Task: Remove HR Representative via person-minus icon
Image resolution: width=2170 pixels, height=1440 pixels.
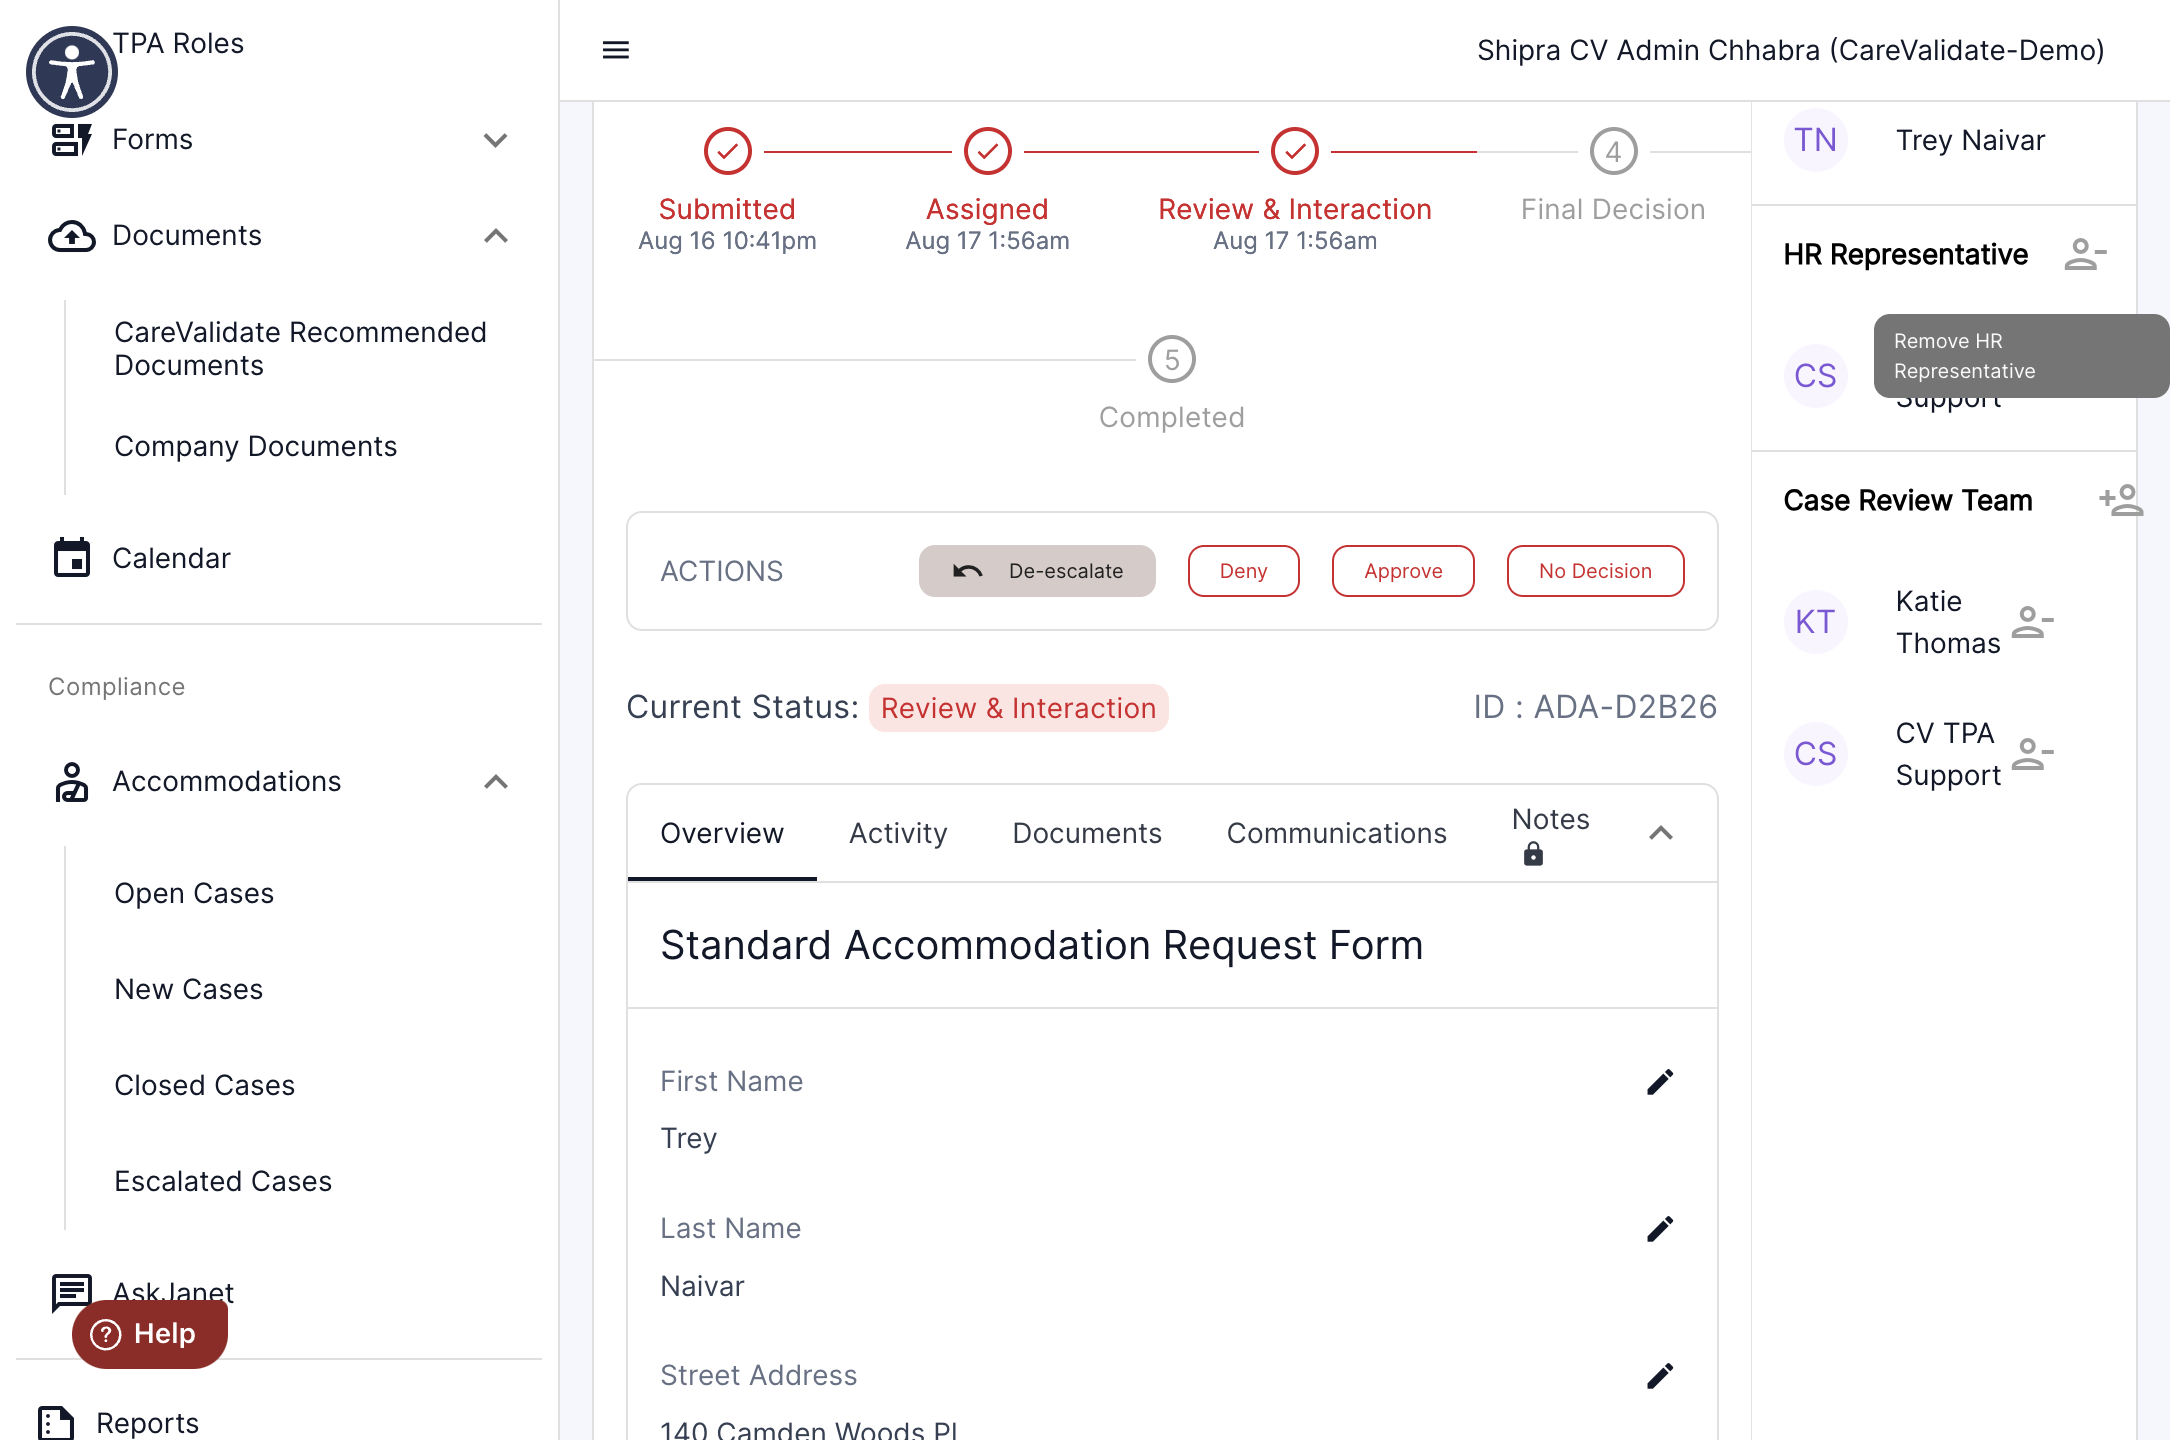Action: pos(2085,254)
